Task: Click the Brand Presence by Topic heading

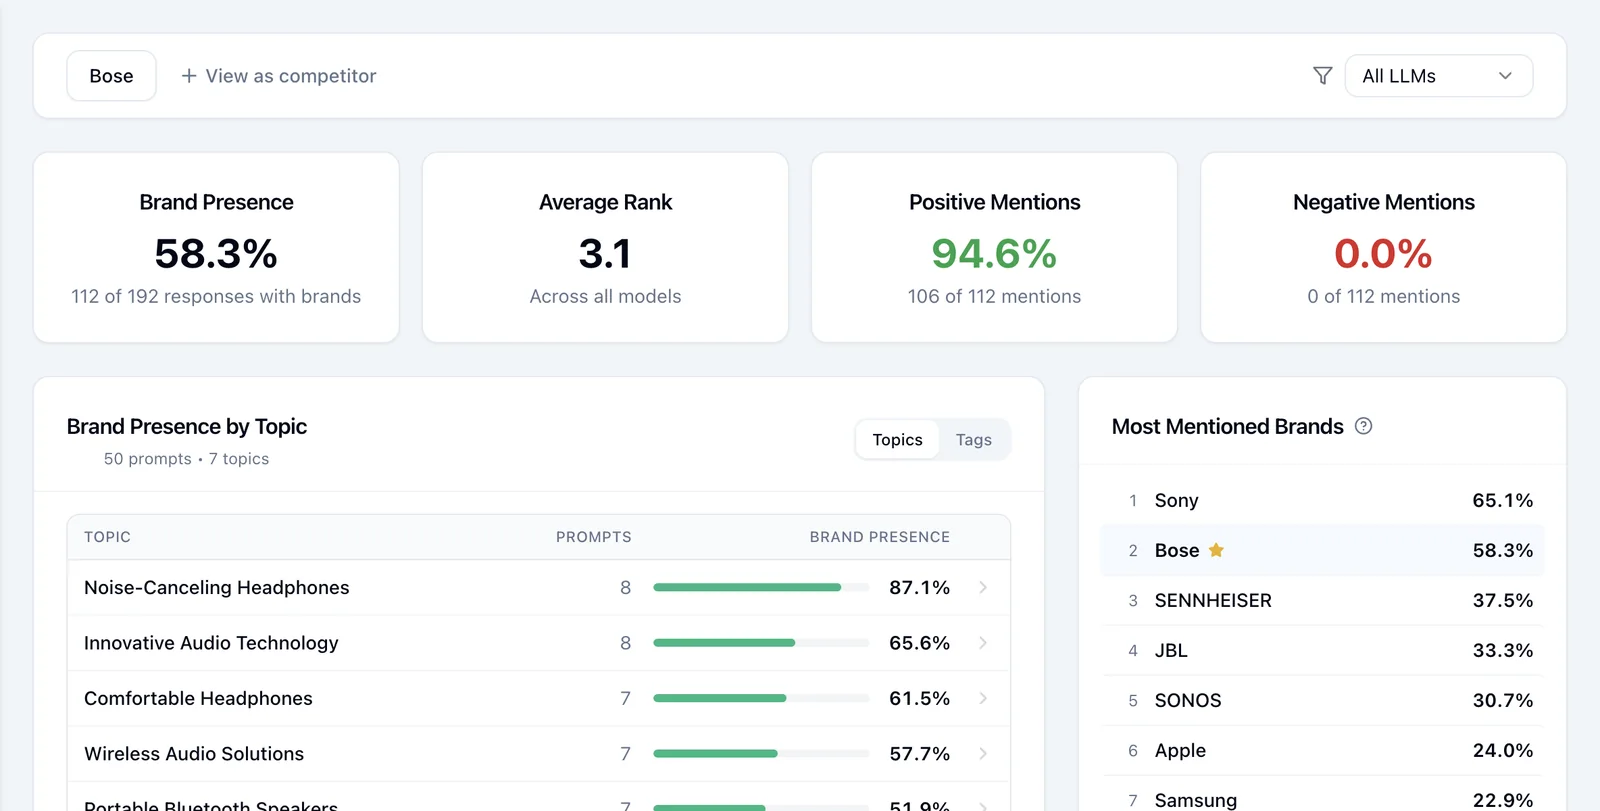Action: click(186, 426)
